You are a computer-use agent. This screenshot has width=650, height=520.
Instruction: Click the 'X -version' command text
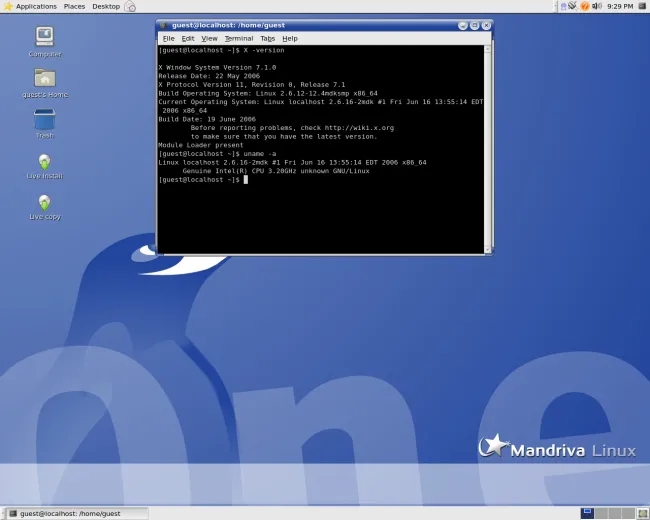[x=264, y=50]
